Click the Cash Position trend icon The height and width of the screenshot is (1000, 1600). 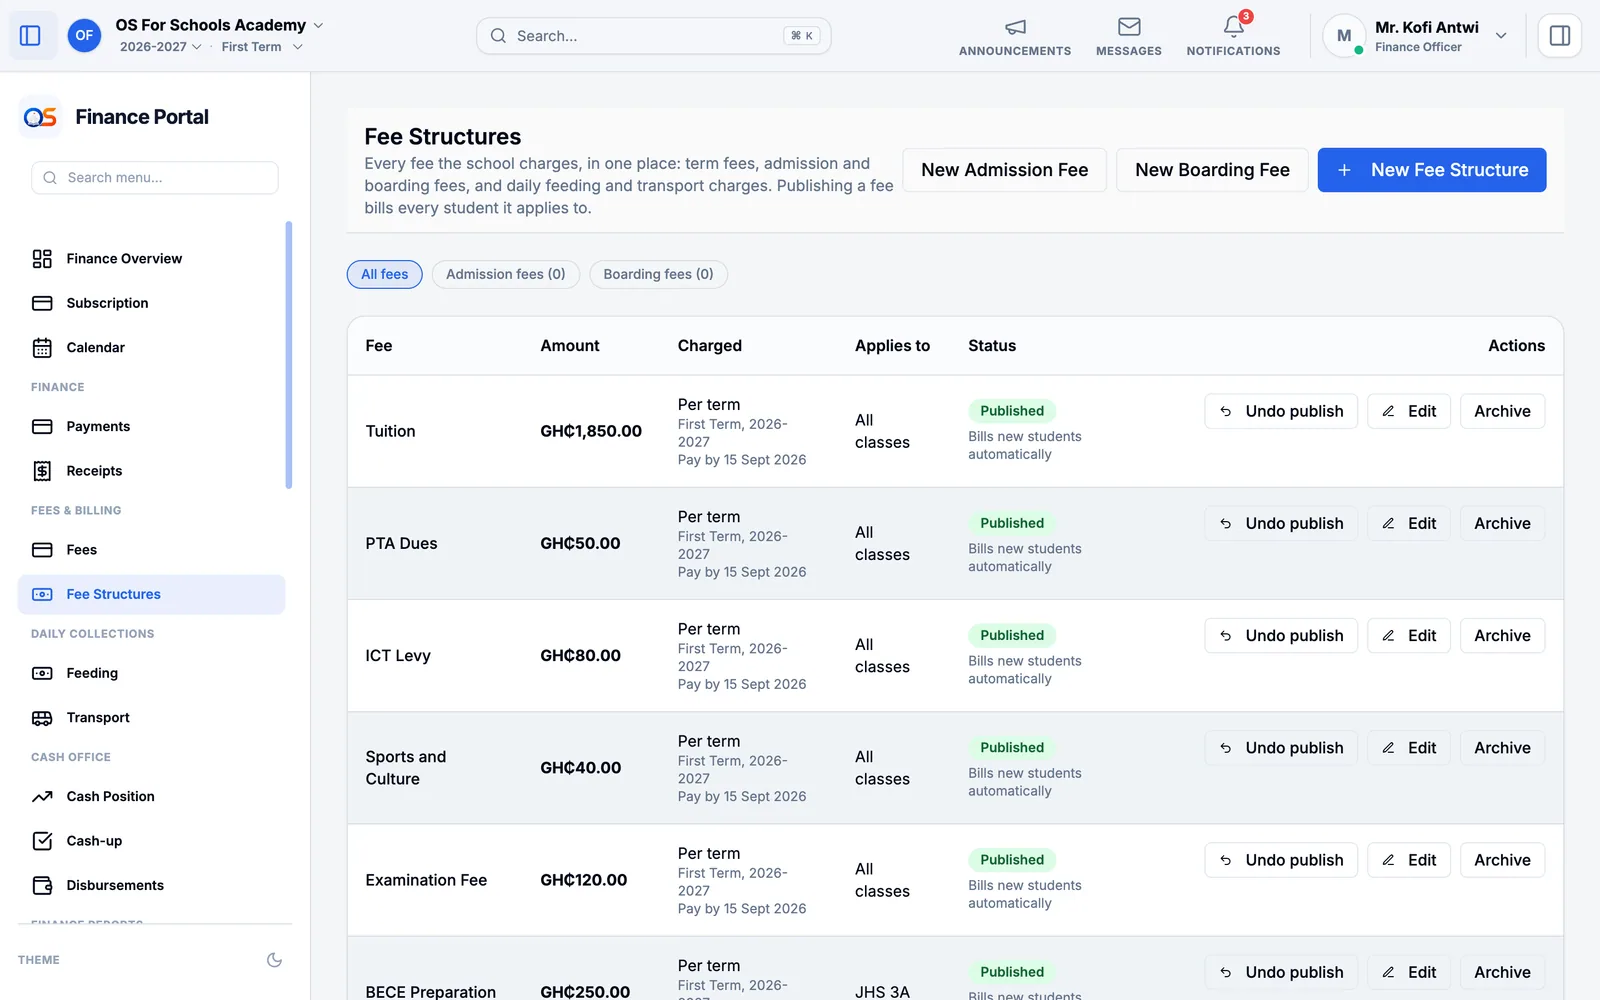point(42,797)
